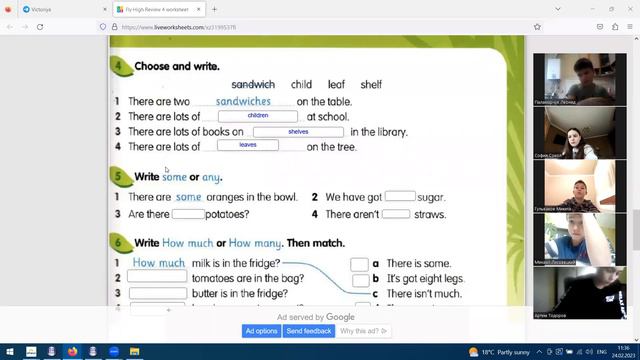Select blank before 'potatoes?' in exercise 5
Viewport: 640px width, 360px height.
pos(188,214)
